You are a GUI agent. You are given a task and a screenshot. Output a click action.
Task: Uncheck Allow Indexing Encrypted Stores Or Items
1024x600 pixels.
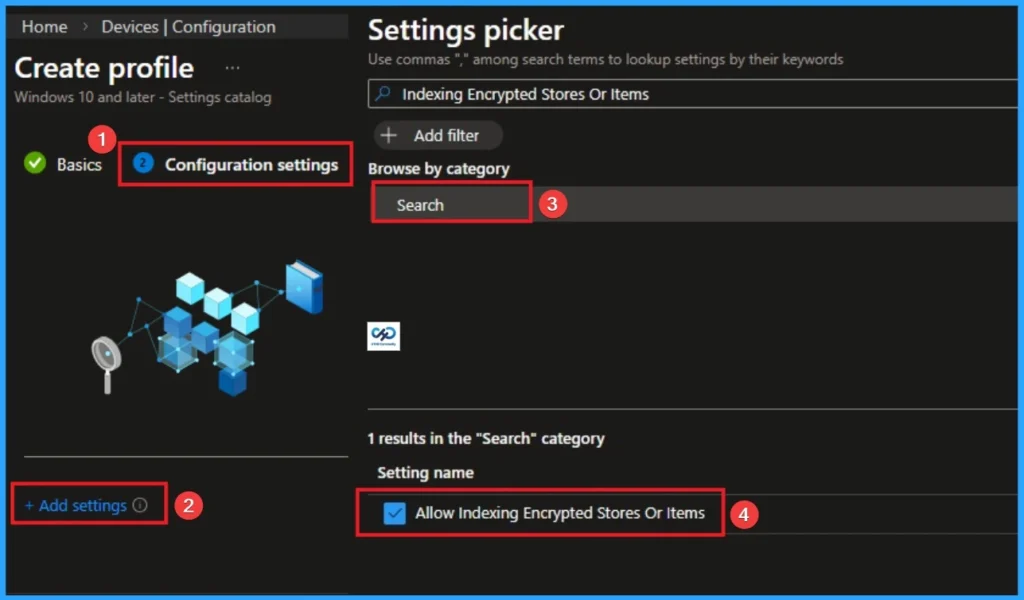click(x=394, y=512)
